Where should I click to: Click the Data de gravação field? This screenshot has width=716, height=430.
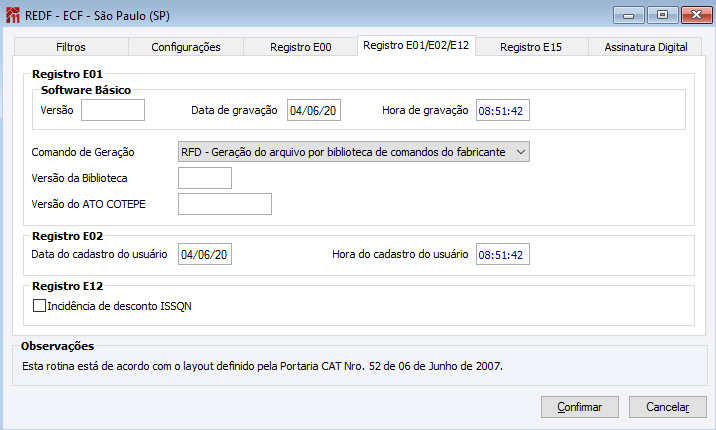point(314,110)
